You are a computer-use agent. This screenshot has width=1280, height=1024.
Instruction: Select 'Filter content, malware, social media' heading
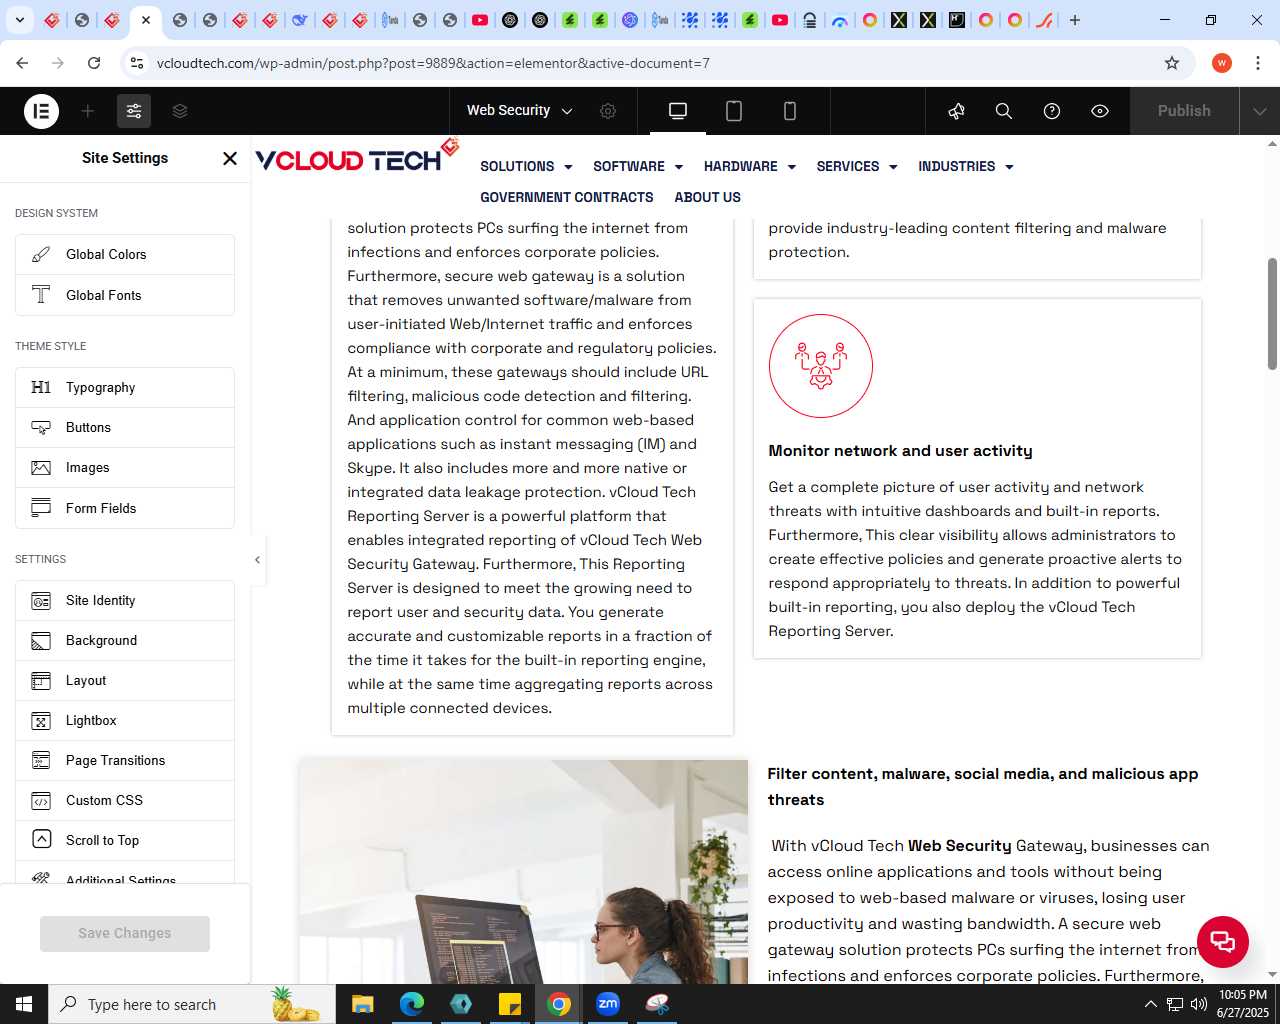983,787
